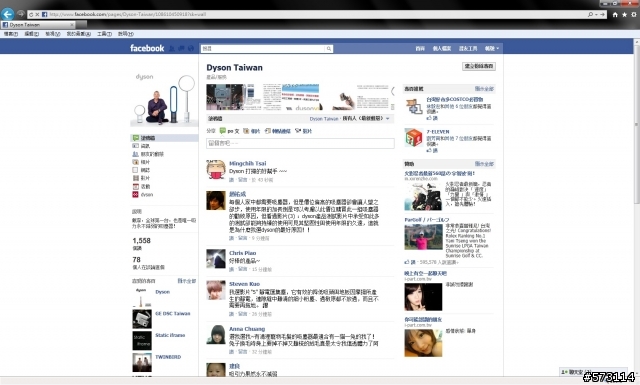The width and height of the screenshot is (640, 385).
Task: Like the Costco recommended page
Action: (x=432, y=118)
